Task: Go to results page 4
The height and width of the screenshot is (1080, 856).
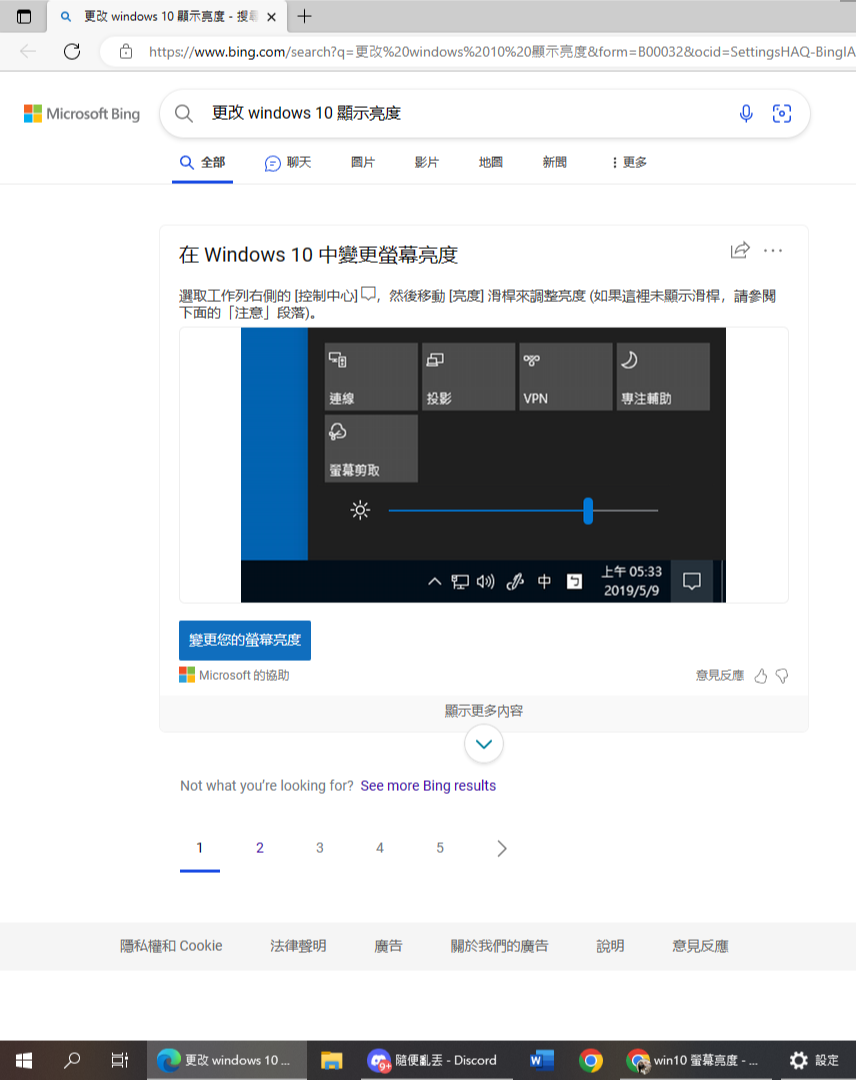Action: coord(379,848)
